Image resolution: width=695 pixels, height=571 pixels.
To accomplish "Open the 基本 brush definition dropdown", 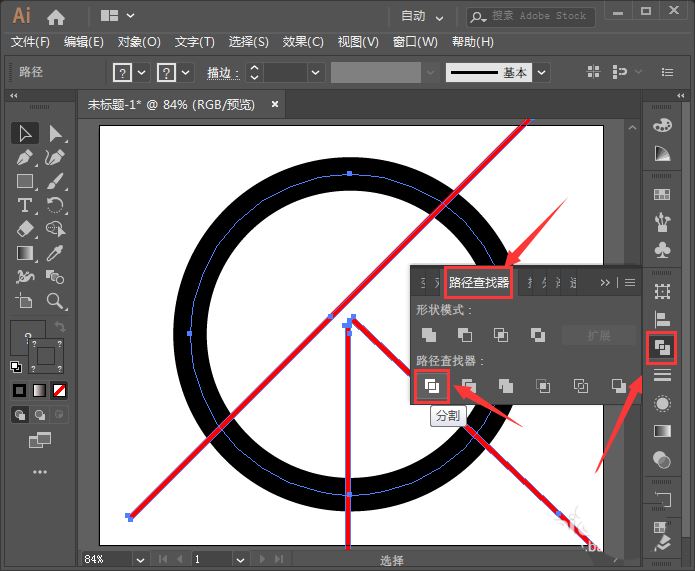I will point(542,72).
